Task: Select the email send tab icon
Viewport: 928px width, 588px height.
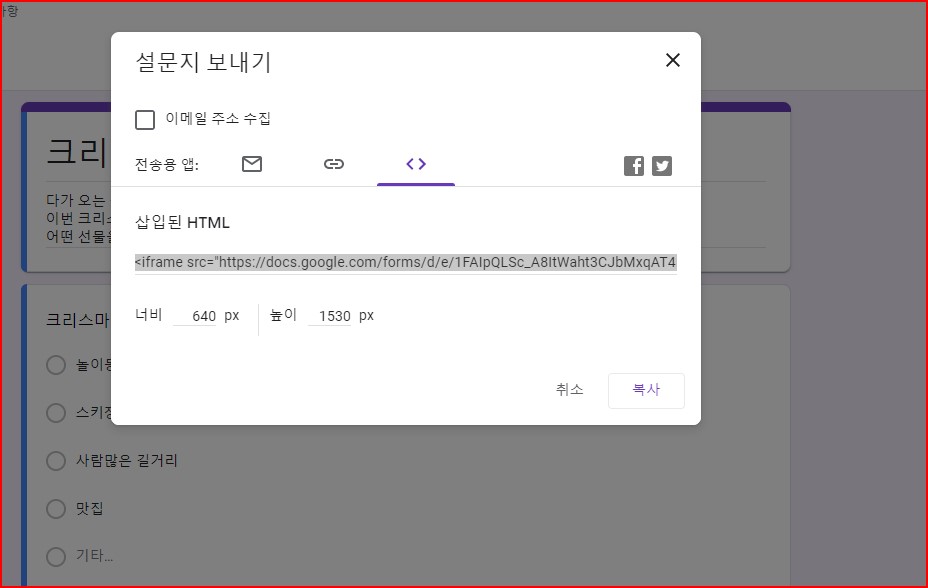Action: click(x=252, y=164)
